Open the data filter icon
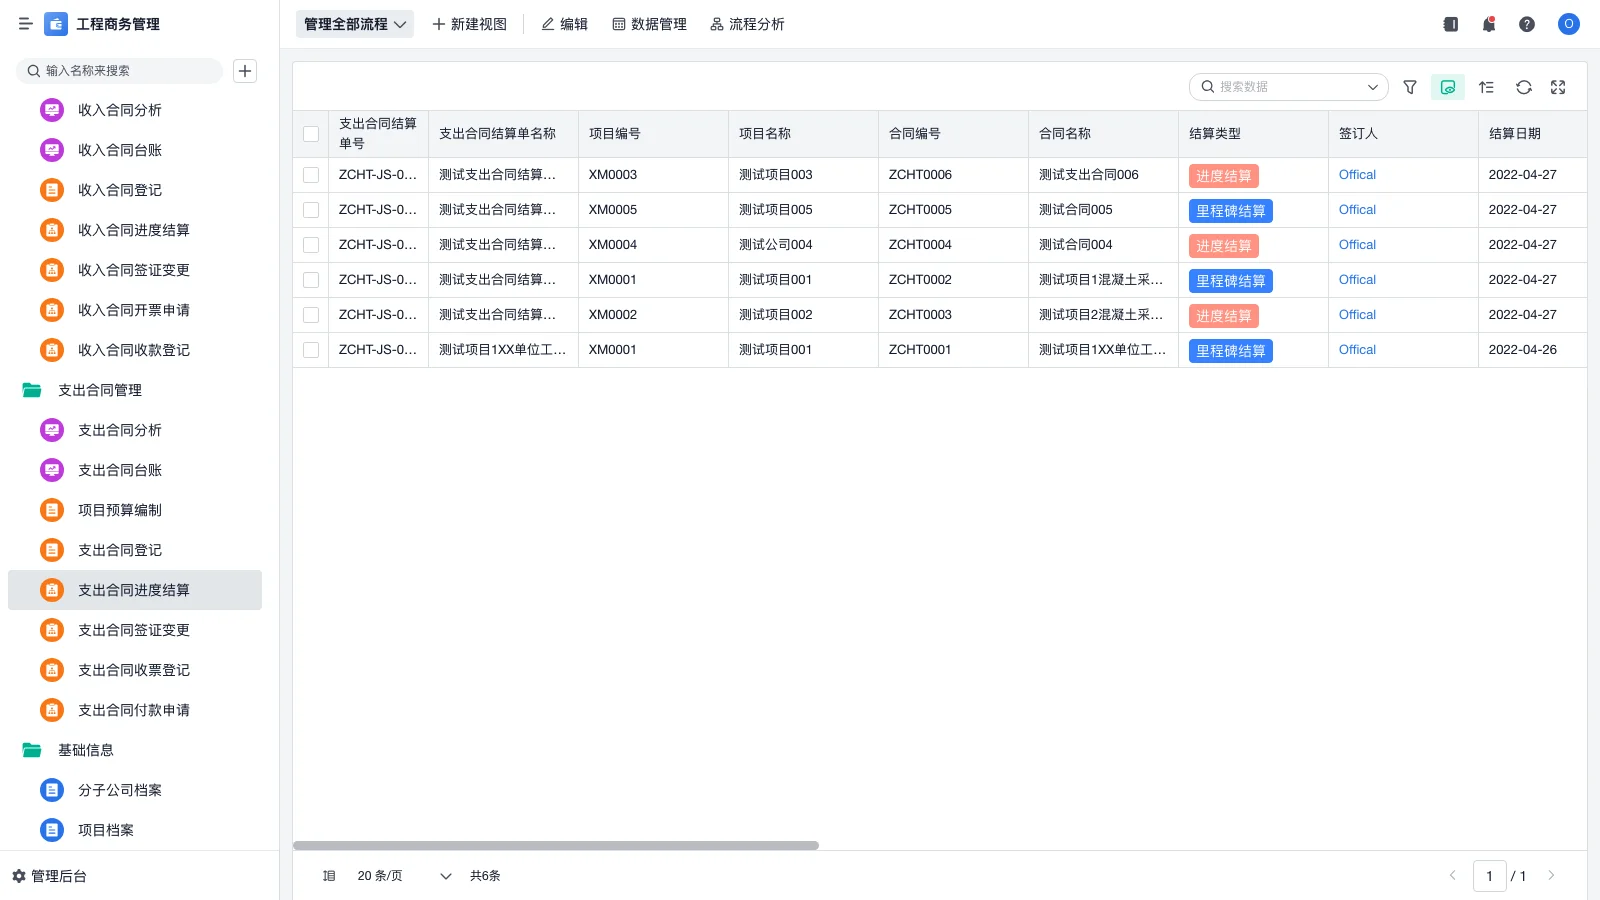The height and width of the screenshot is (900, 1600). [1410, 87]
